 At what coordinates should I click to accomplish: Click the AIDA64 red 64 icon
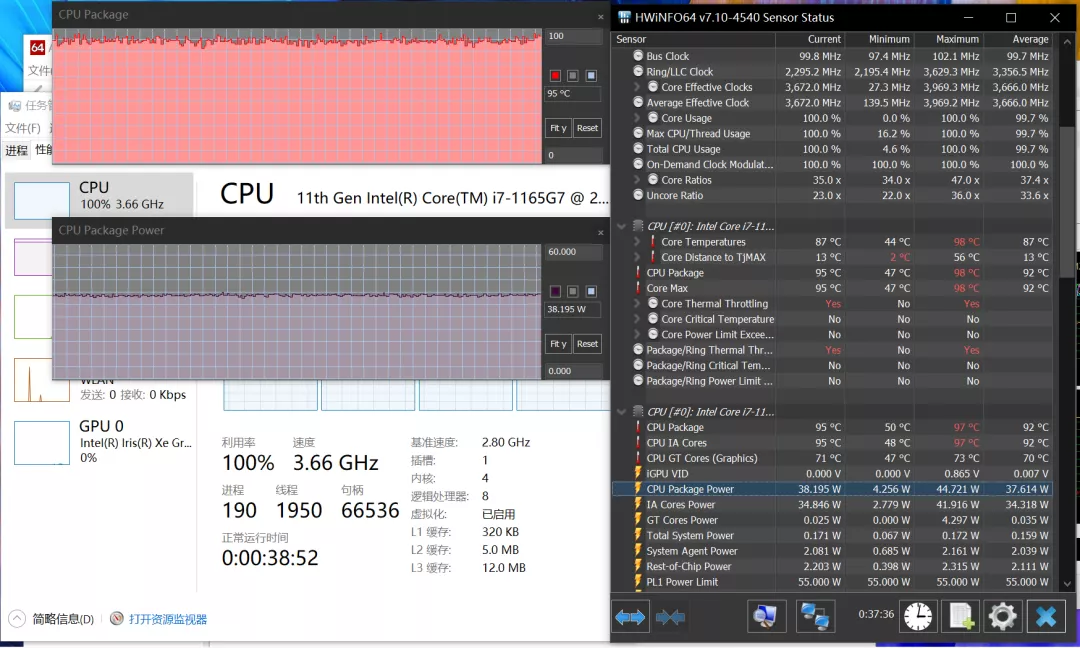pyautogui.click(x=37, y=48)
